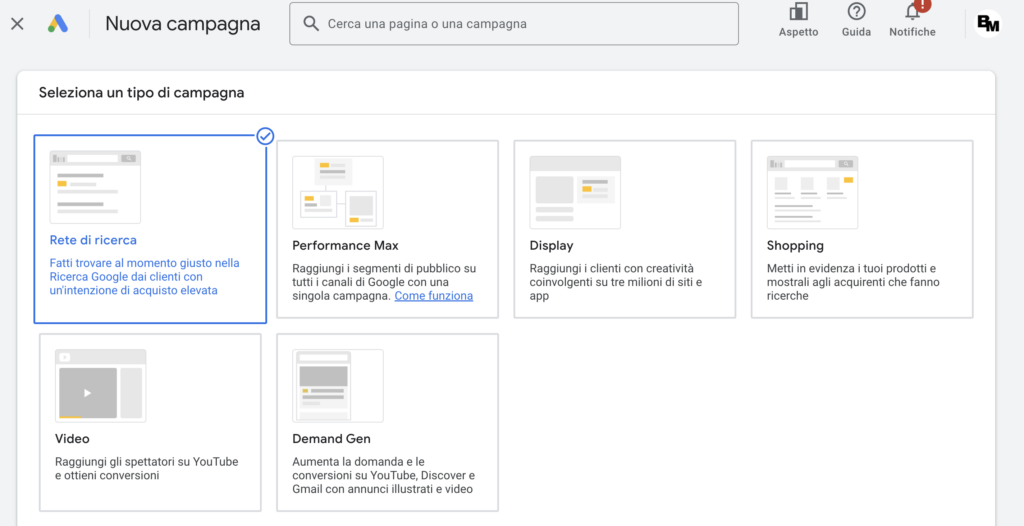Open Notifiche bell icon

click(x=912, y=12)
